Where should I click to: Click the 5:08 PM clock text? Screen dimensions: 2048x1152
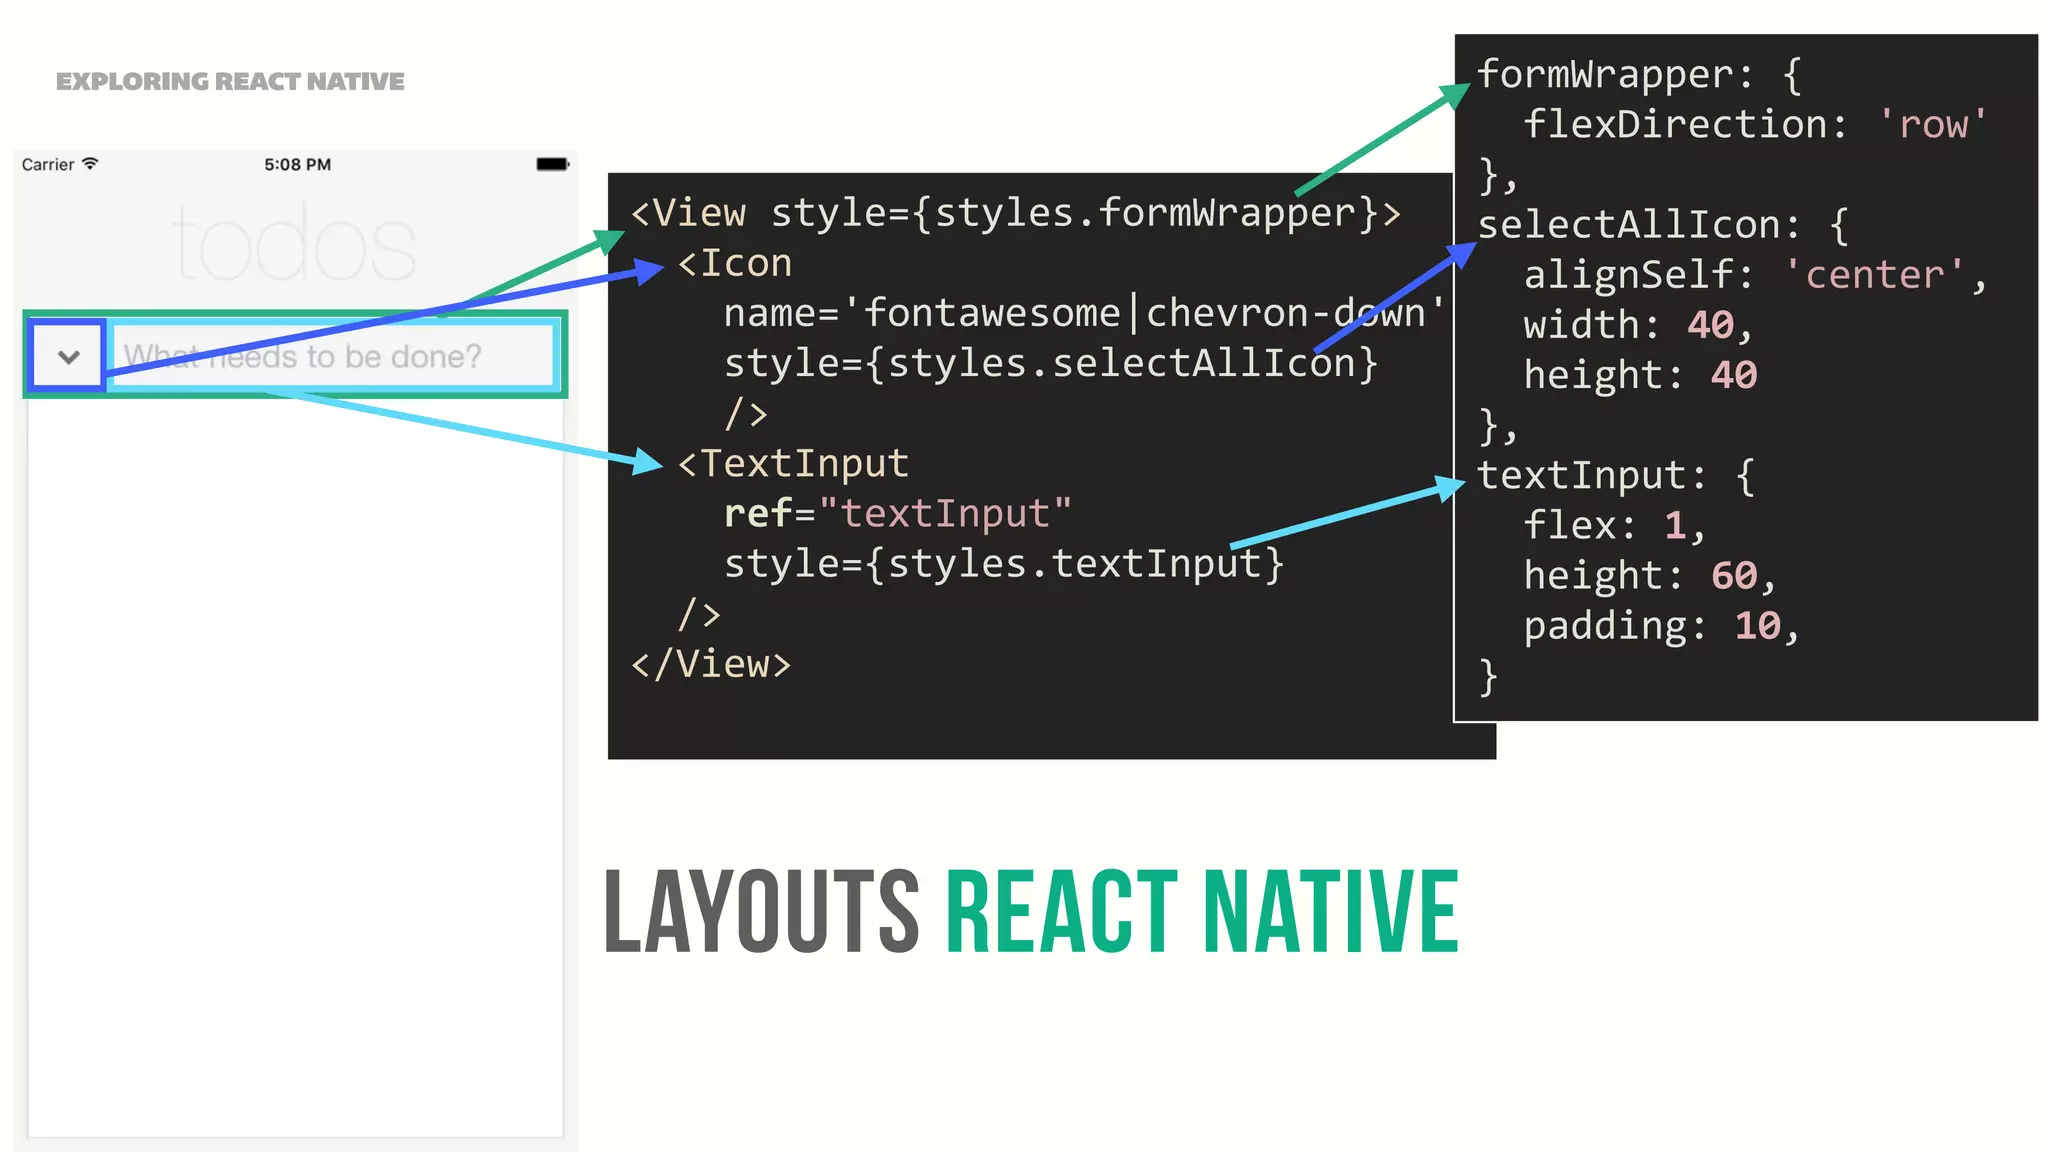point(297,164)
